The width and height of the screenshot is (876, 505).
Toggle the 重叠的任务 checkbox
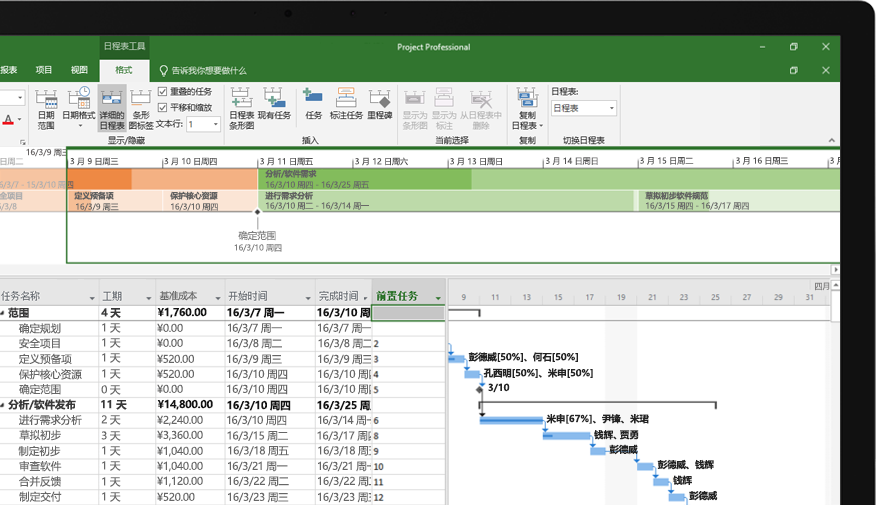coord(163,91)
